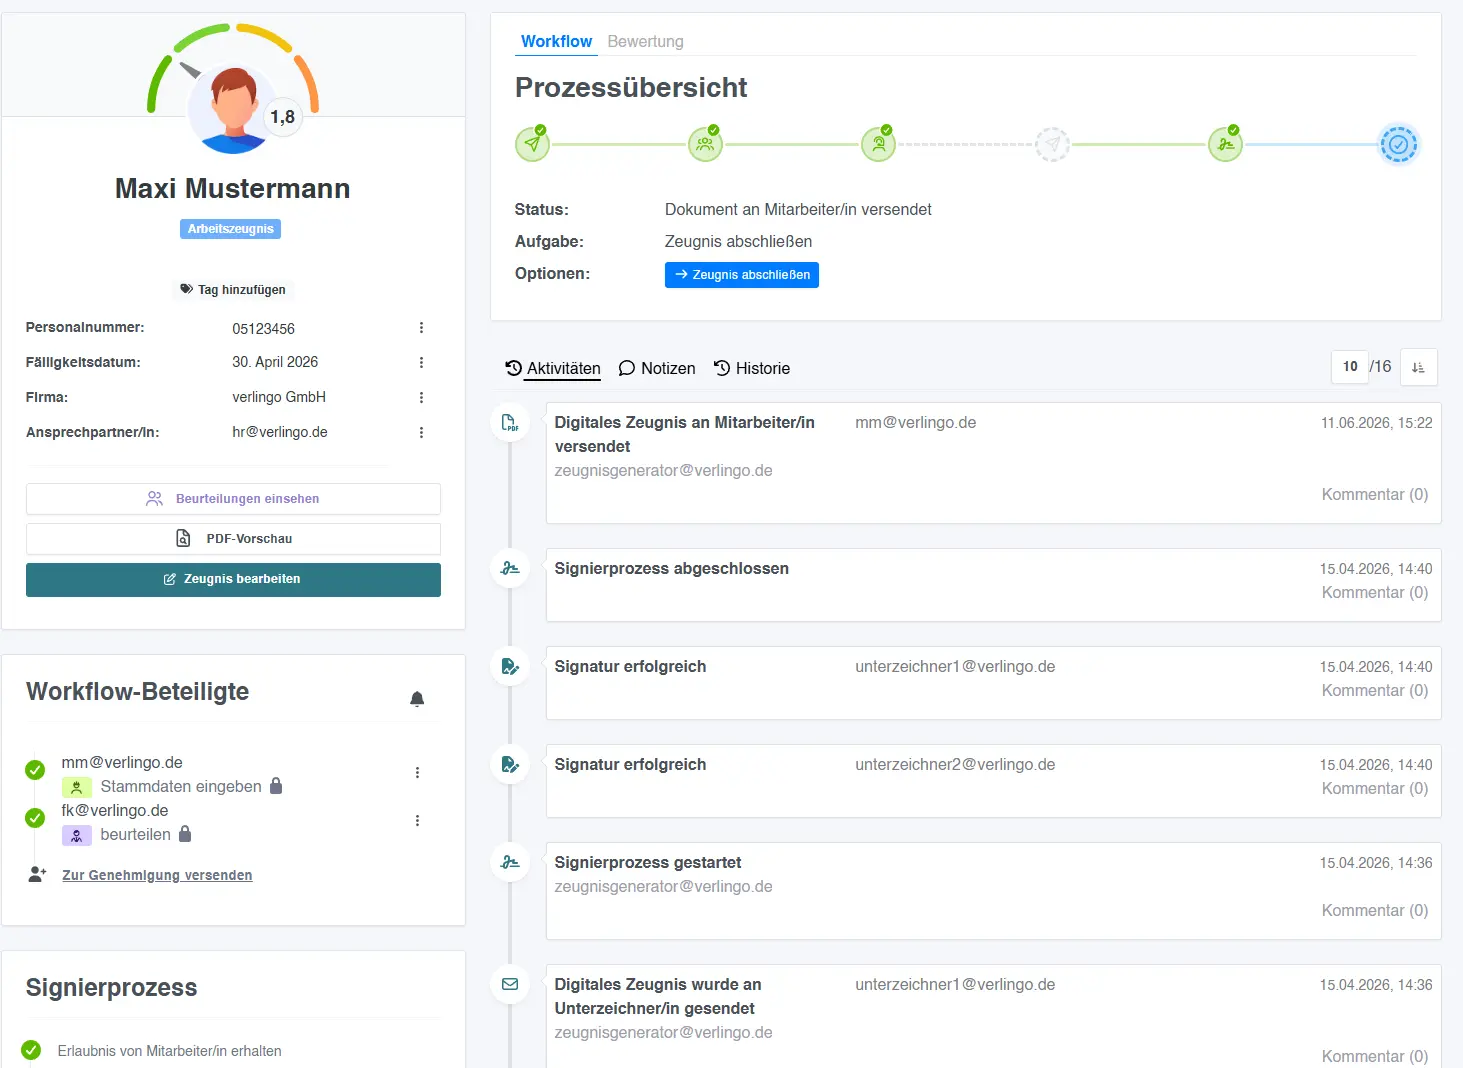
Task: Click the timestamp 11.06.2026, 15:22
Action: [1376, 423]
